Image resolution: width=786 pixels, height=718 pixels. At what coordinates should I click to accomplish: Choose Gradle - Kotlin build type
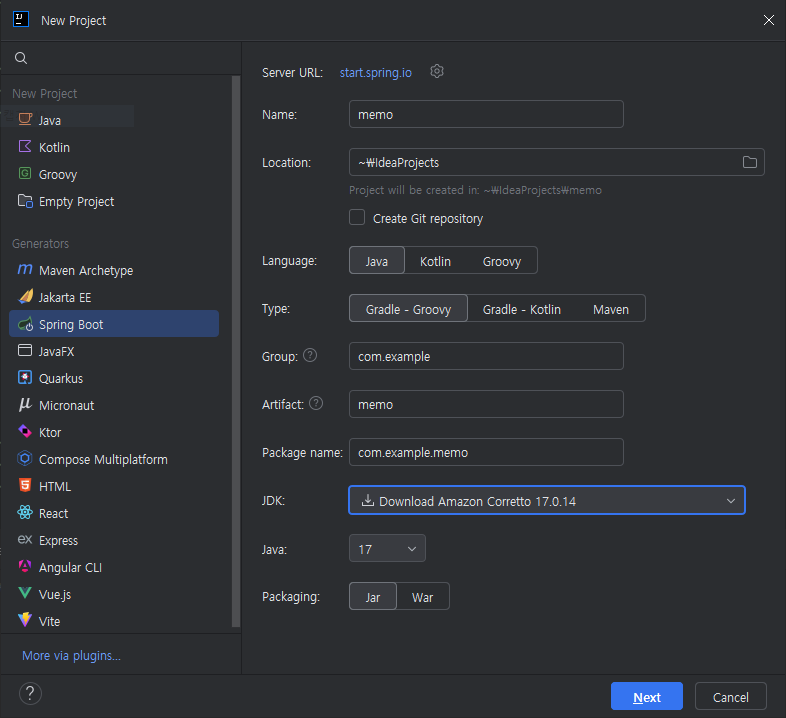521,309
